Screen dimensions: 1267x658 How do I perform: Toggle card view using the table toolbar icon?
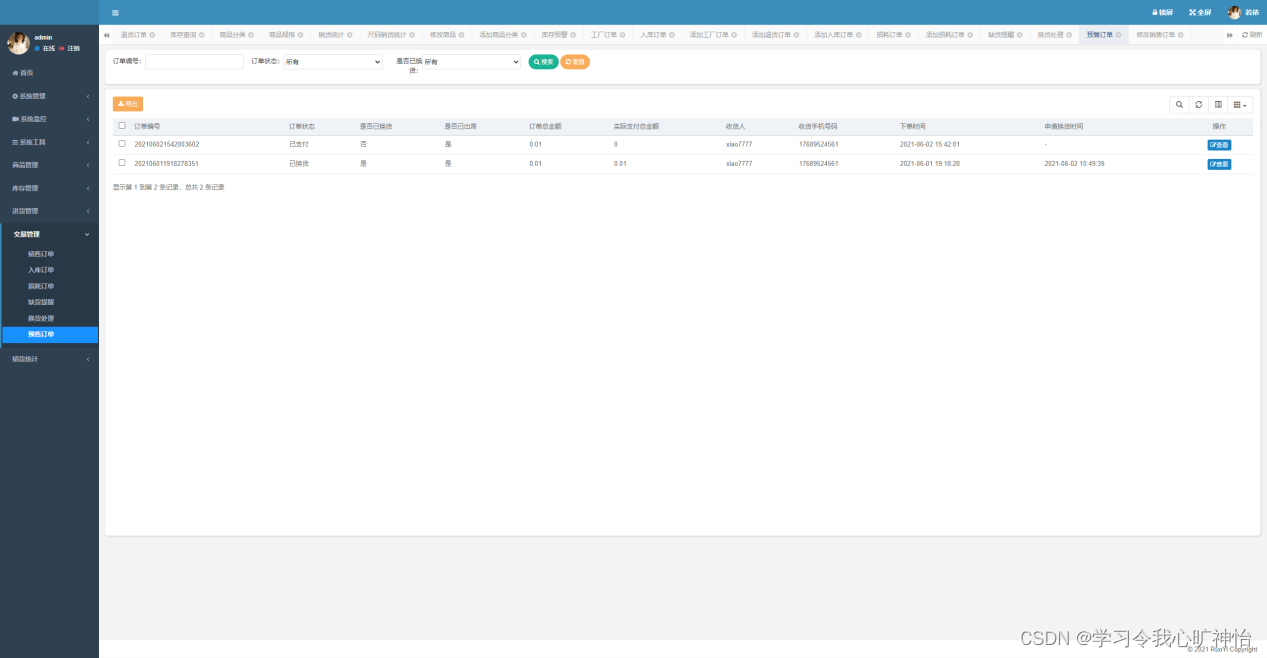pos(1218,104)
